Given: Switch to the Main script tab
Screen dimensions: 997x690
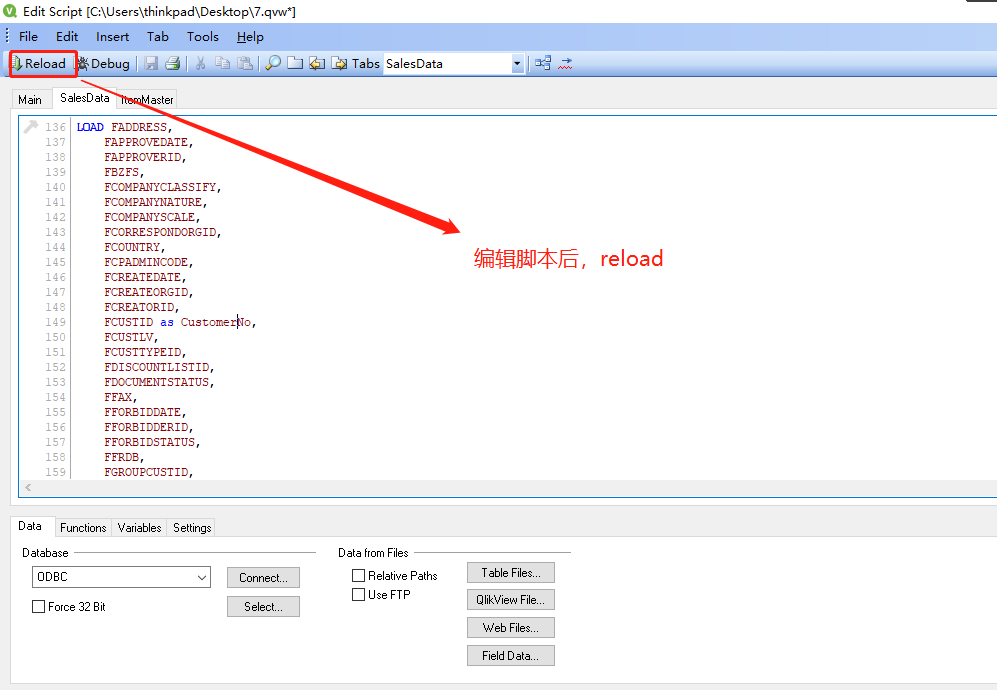Looking at the screenshot, I should point(30,99).
